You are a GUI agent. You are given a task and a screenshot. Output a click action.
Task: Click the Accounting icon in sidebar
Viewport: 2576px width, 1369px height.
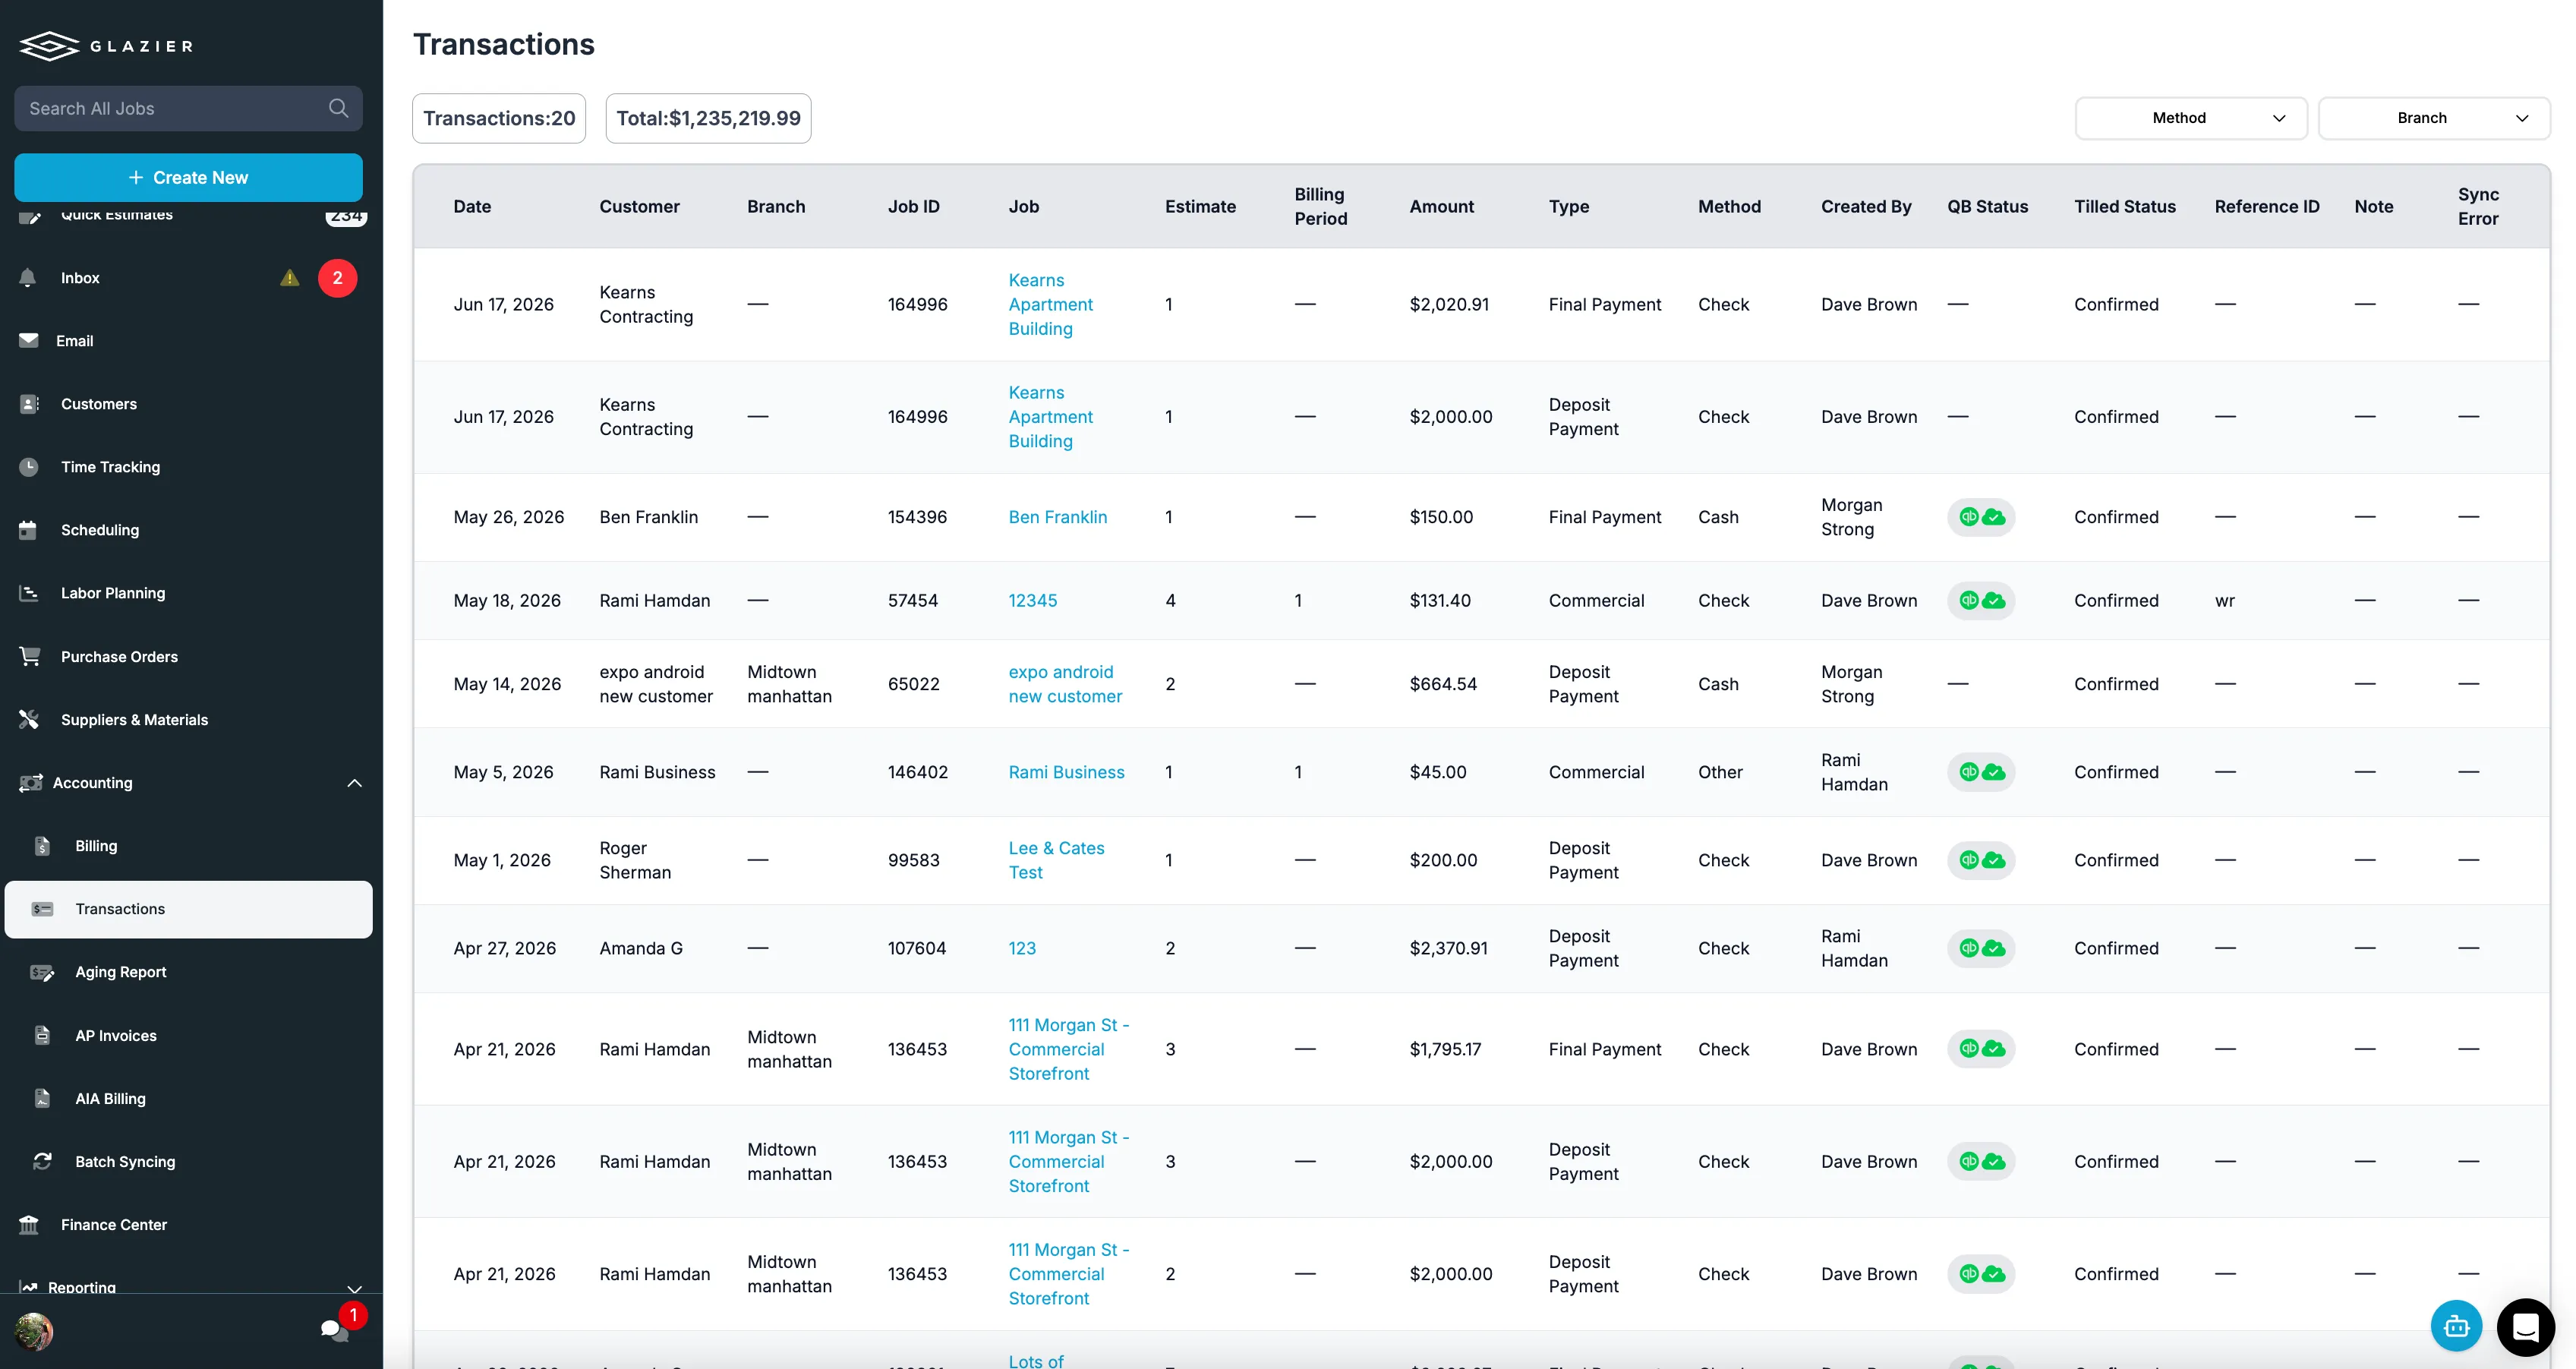30,783
